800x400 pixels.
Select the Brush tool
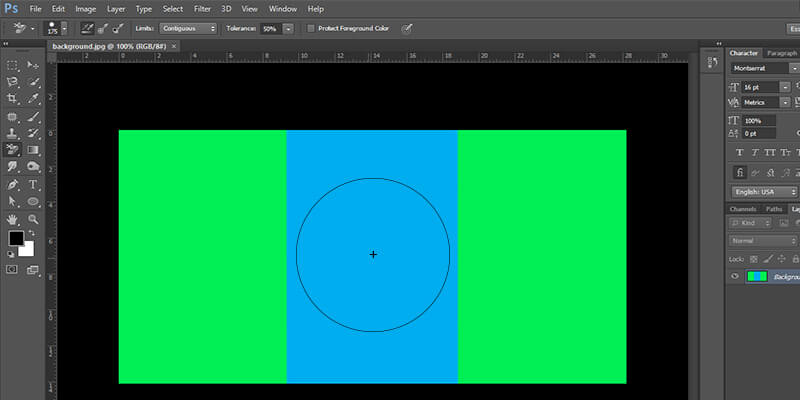coord(33,117)
